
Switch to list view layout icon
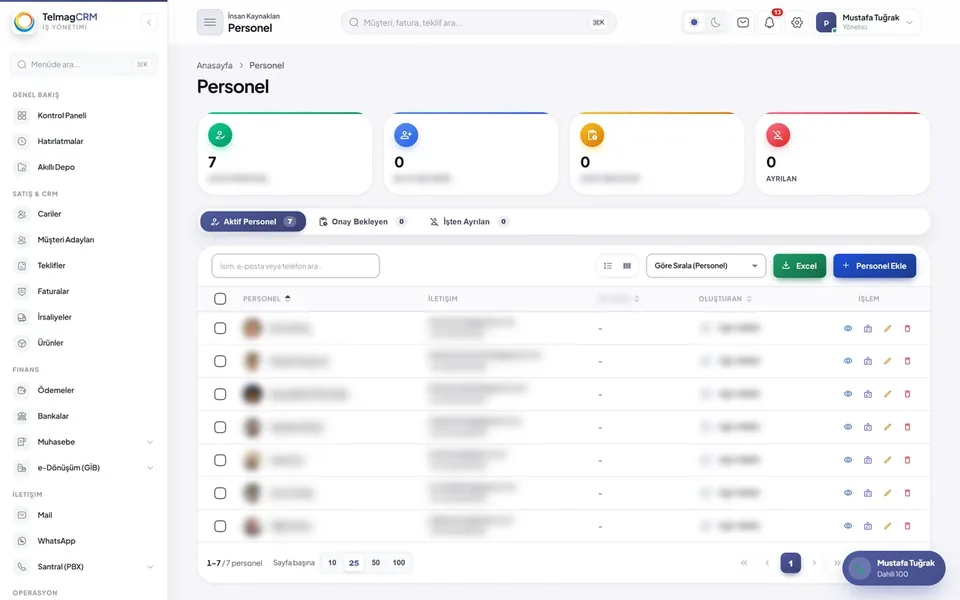(608, 266)
